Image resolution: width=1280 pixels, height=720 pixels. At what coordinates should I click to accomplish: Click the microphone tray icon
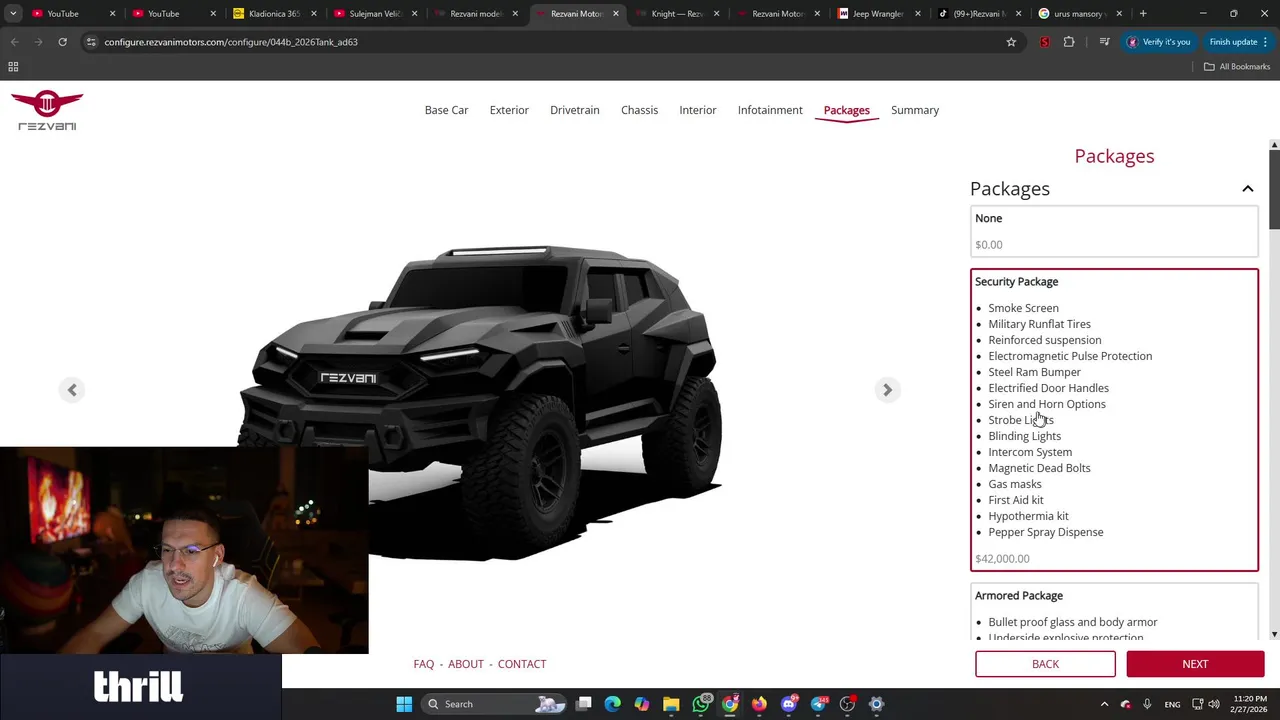click(1147, 704)
